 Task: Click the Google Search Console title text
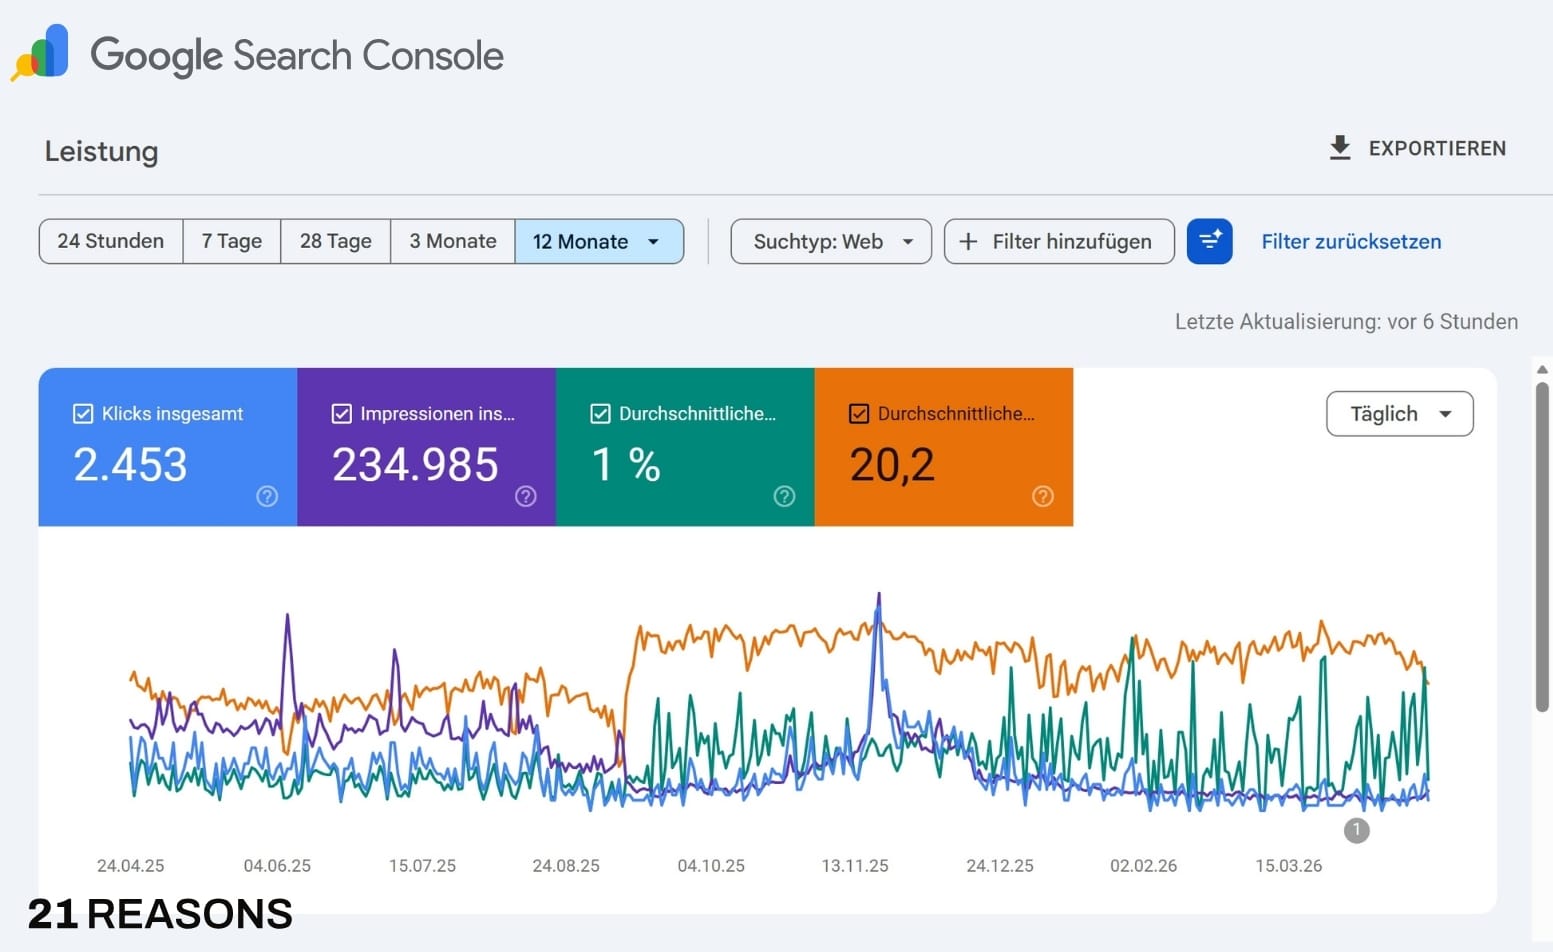point(297,56)
